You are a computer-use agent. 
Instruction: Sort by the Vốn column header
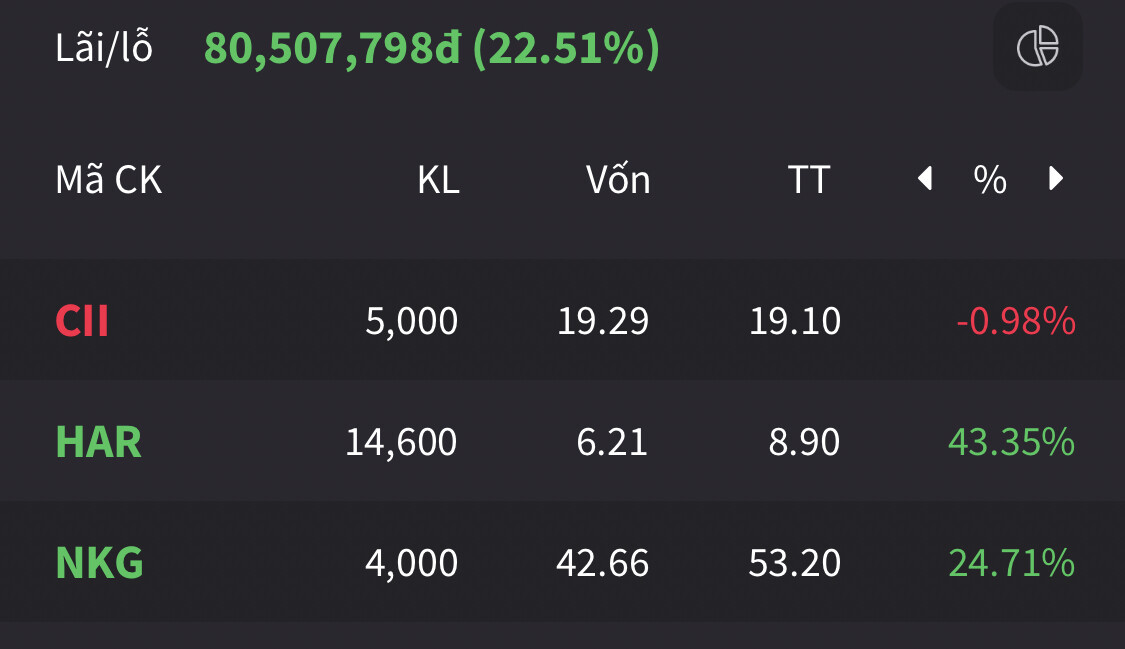point(618,181)
